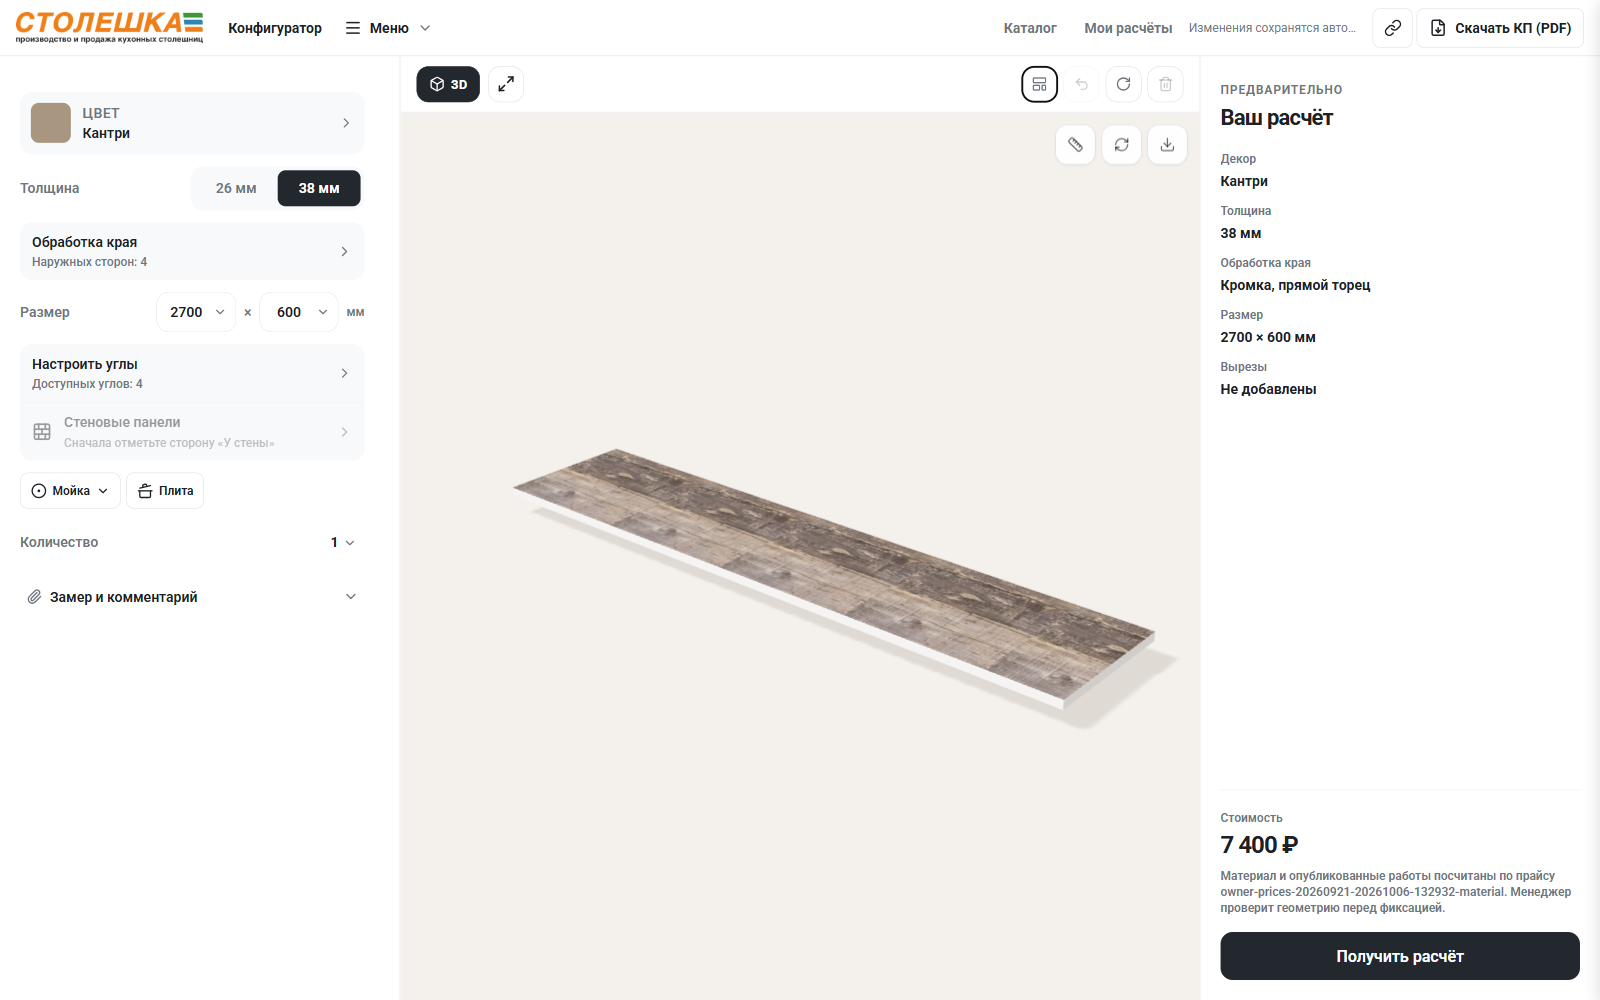
Task: Open Мои расчёты
Action: pos(1128,28)
